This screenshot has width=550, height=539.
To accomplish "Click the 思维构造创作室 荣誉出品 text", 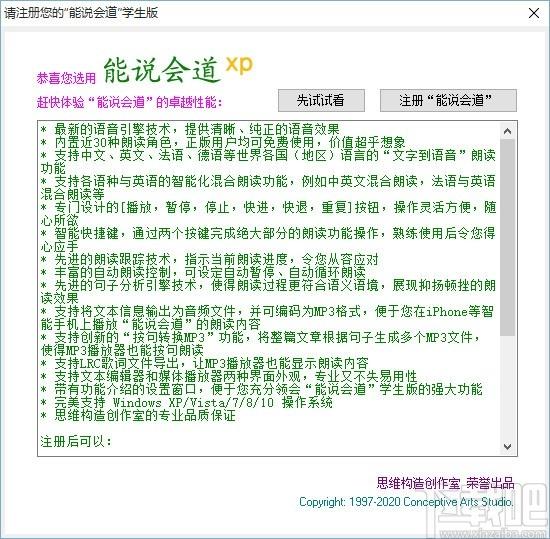I will pos(445,483).
